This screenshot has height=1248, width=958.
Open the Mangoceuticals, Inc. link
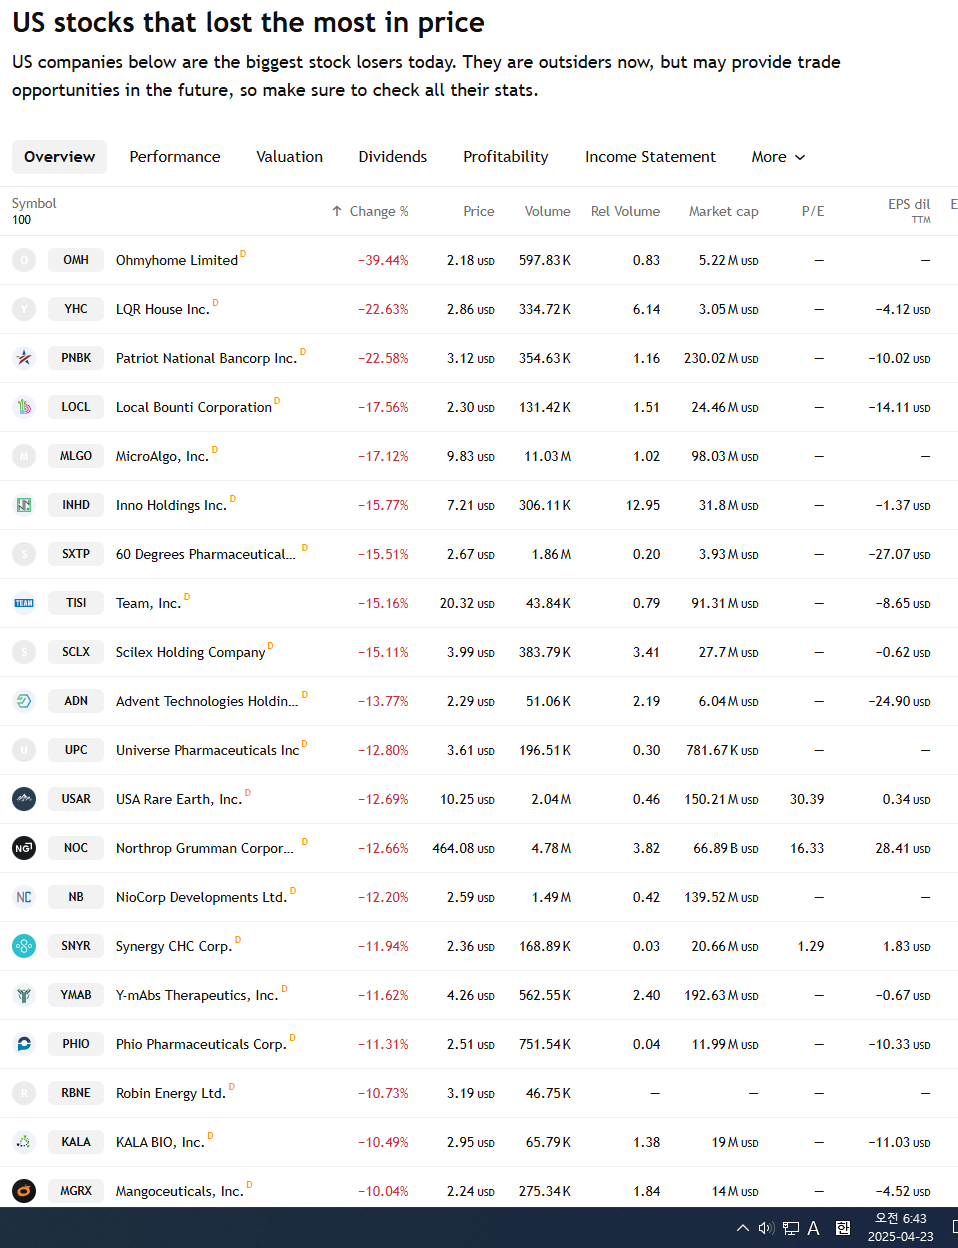click(180, 1191)
